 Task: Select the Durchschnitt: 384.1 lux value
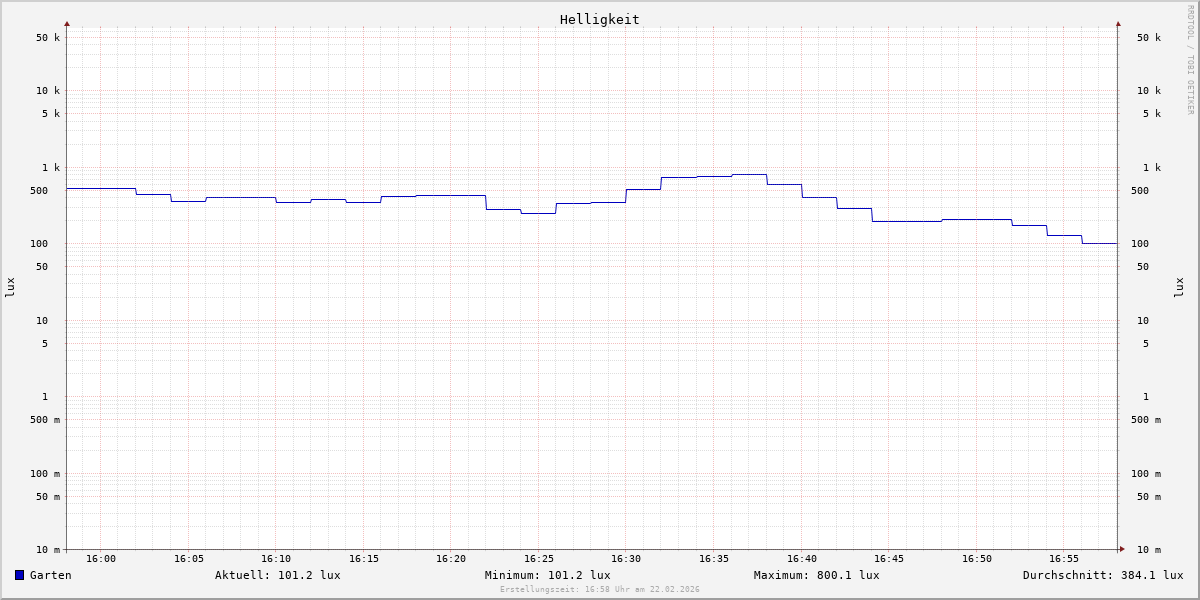coord(1102,575)
